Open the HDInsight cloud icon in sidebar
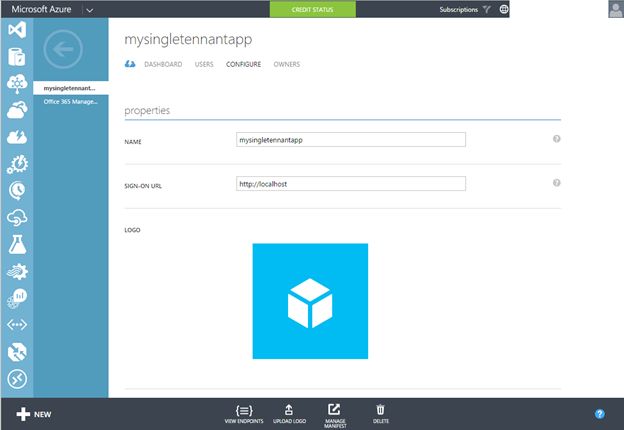This screenshot has height=430, width=624. pos(17,84)
